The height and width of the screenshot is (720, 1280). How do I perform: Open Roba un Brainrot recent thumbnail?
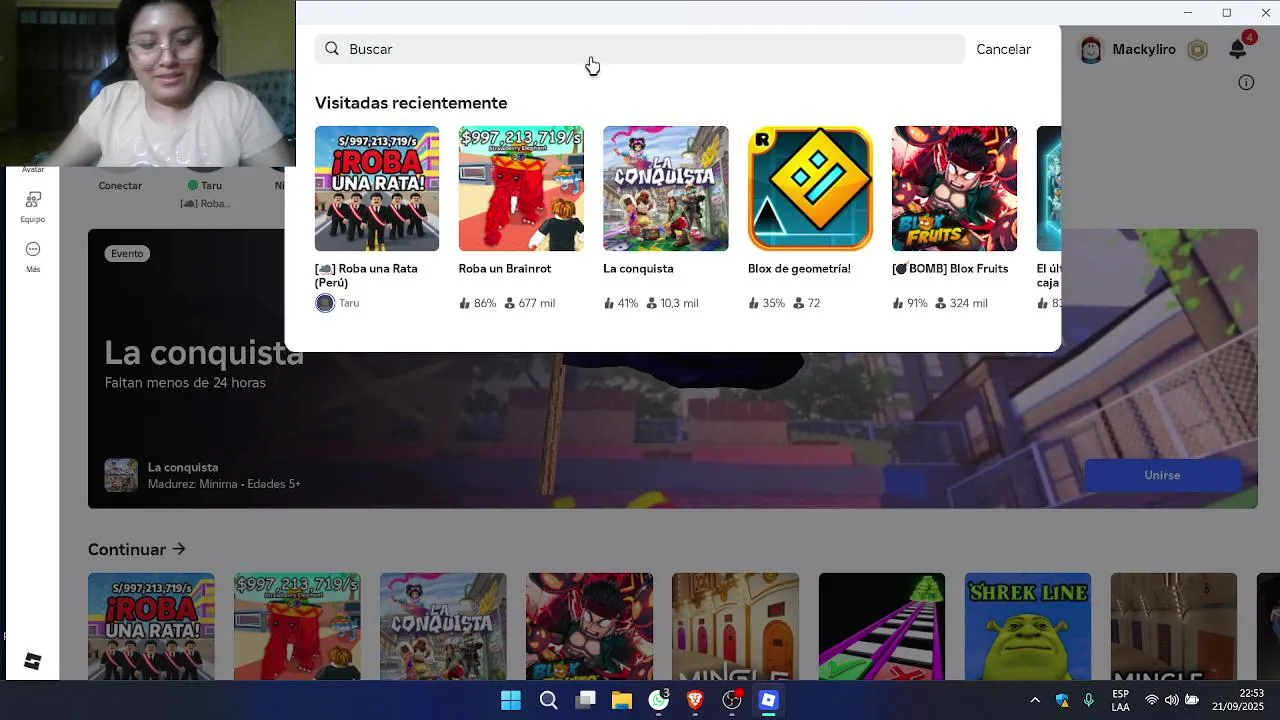(x=521, y=188)
